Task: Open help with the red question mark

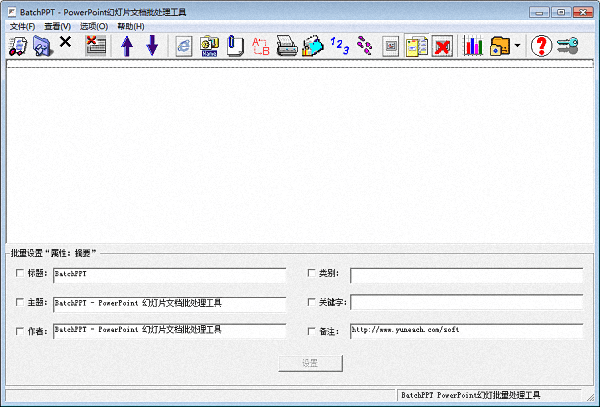Action: point(541,46)
